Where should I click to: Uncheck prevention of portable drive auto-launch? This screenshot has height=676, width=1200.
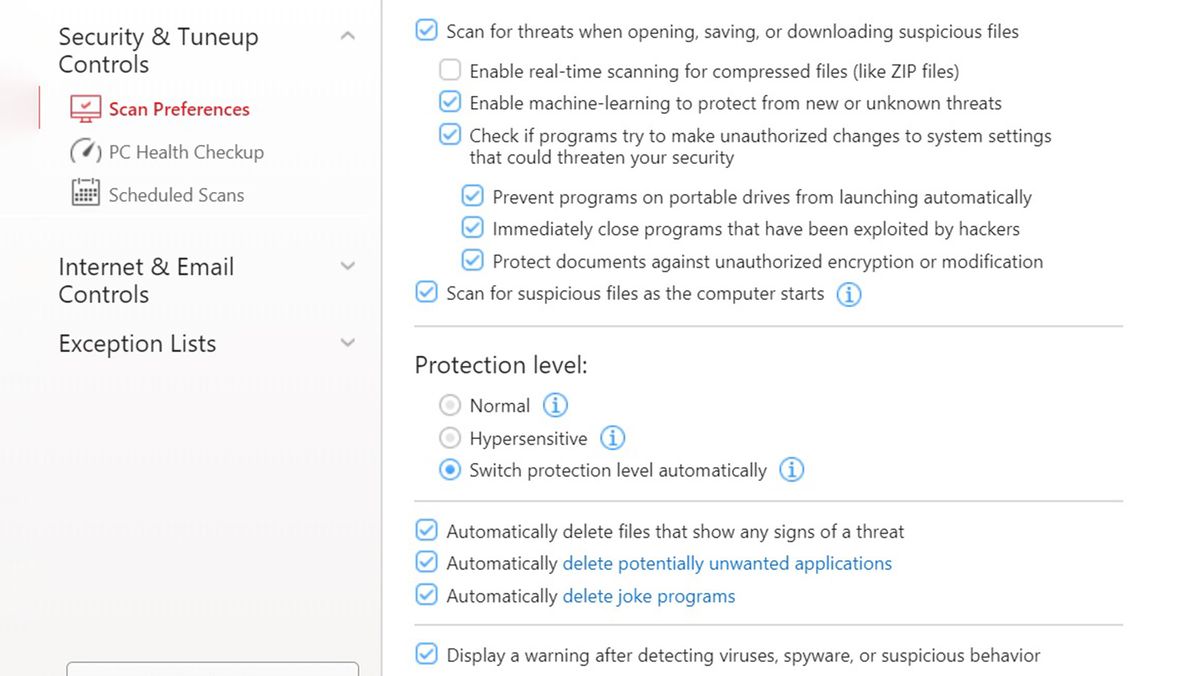click(x=471, y=196)
